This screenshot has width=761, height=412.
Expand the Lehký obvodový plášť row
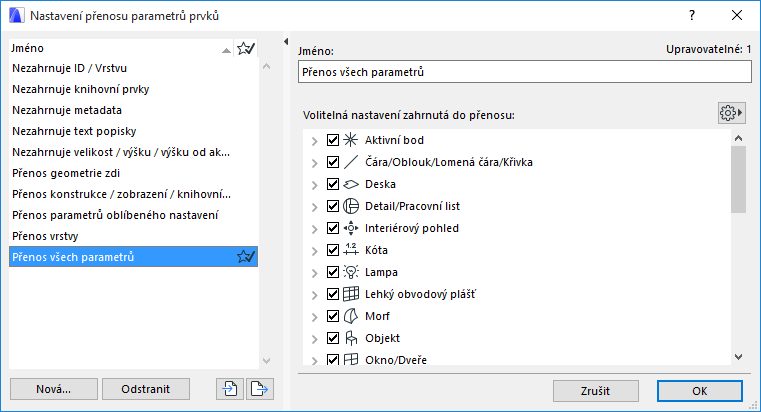314,294
